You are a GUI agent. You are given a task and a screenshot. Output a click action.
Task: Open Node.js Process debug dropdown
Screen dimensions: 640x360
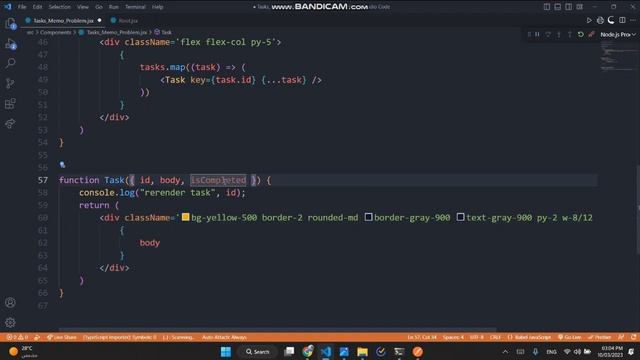tap(618, 35)
